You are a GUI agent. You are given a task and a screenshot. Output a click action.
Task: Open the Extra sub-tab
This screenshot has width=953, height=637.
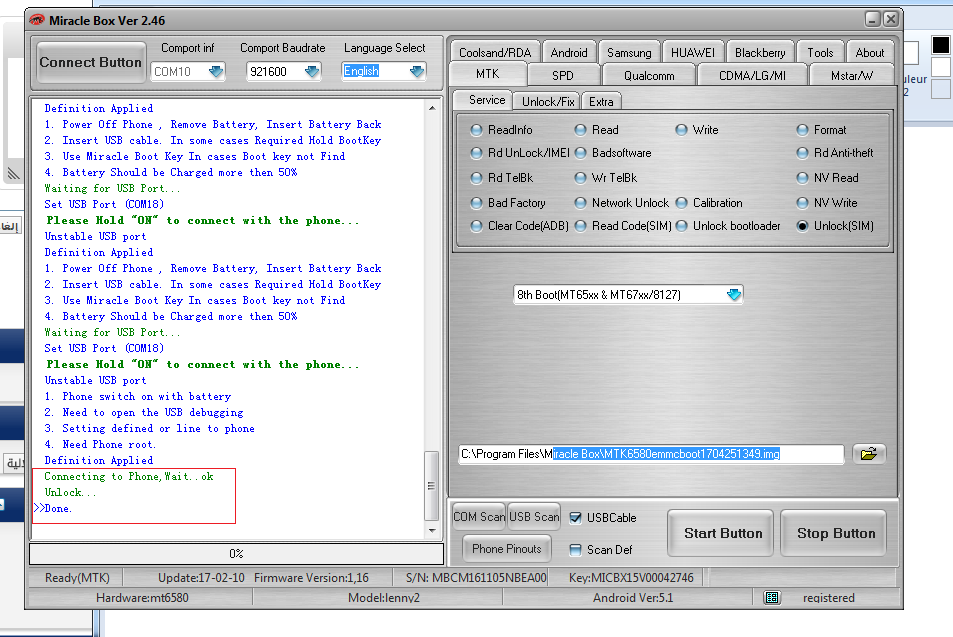click(x=601, y=102)
